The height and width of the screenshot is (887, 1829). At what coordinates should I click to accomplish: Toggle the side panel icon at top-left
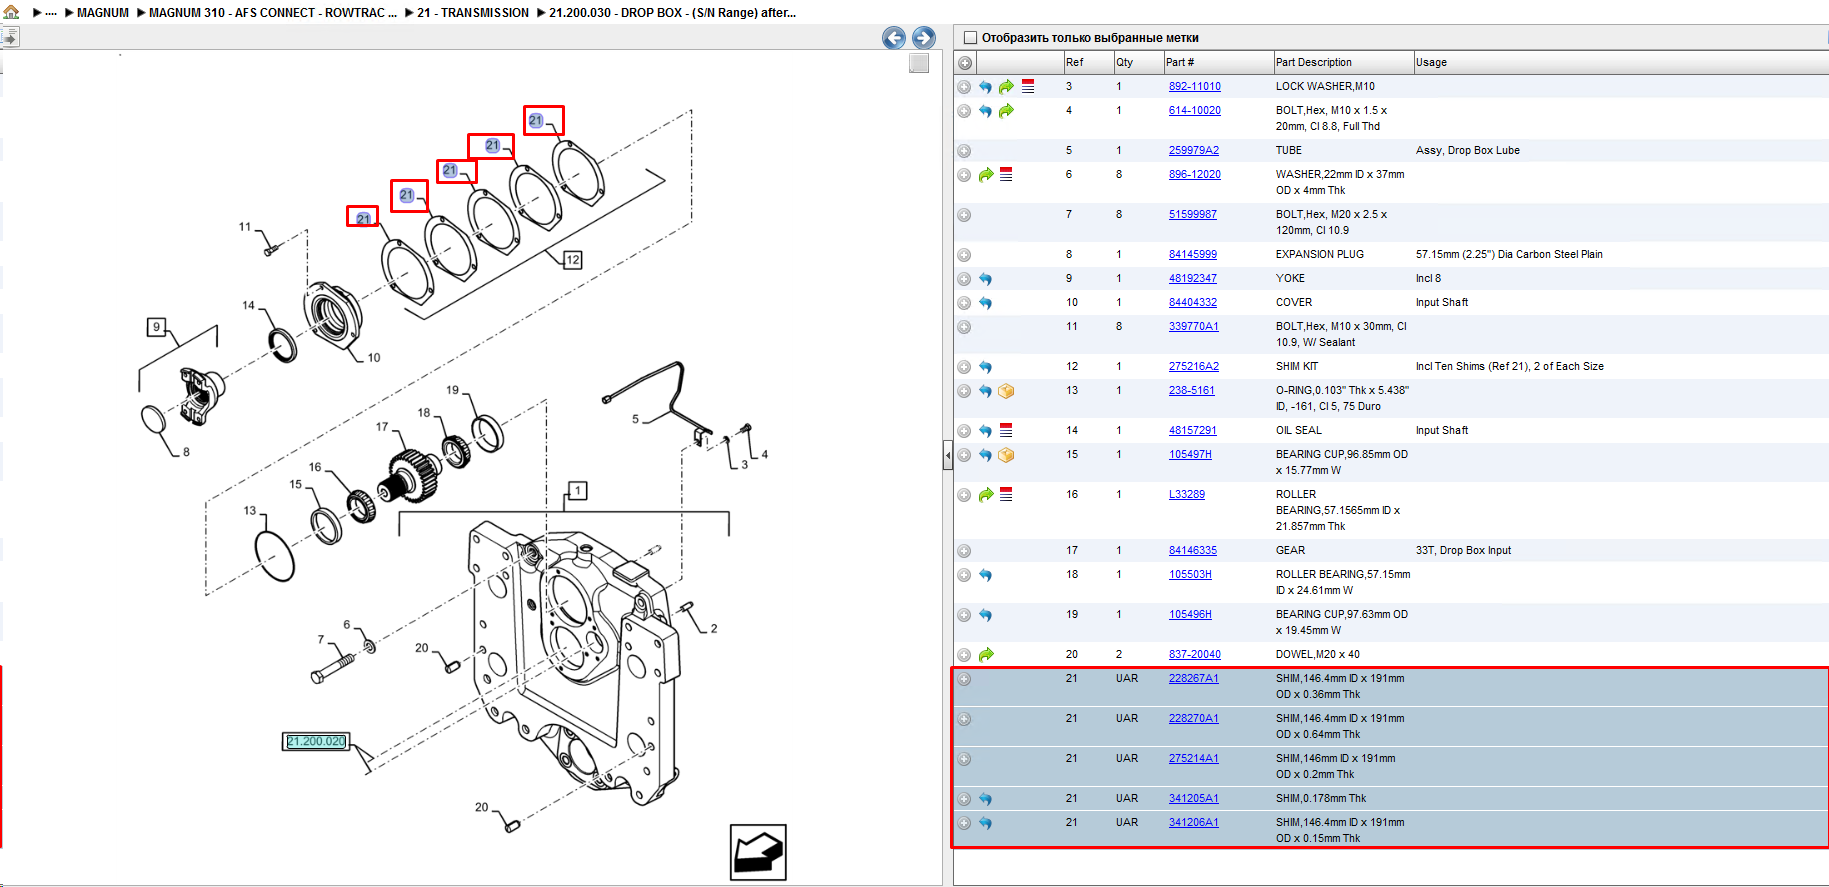pyautogui.click(x=10, y=38)
